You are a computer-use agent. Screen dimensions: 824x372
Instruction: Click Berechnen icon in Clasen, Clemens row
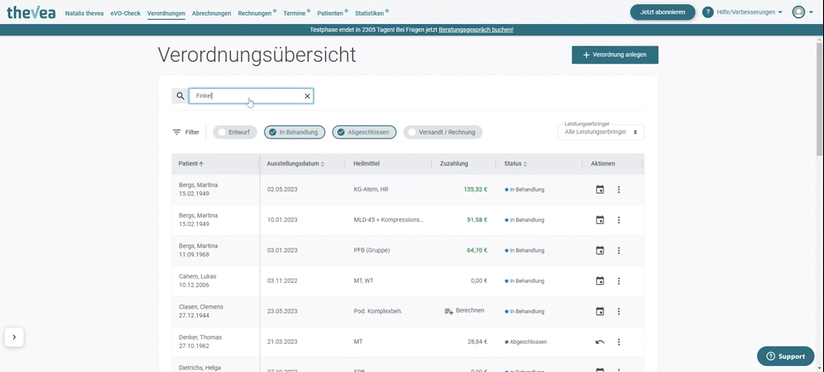pos(449,311)
